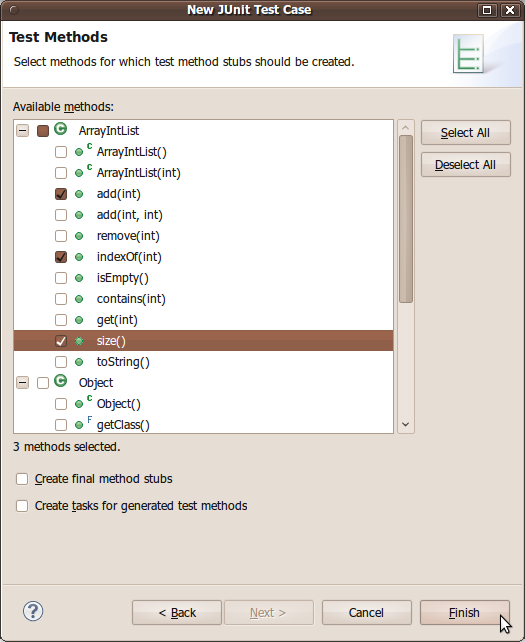Check the add(int, int) checkbox
Screen dimensions: 525x642
61,215
